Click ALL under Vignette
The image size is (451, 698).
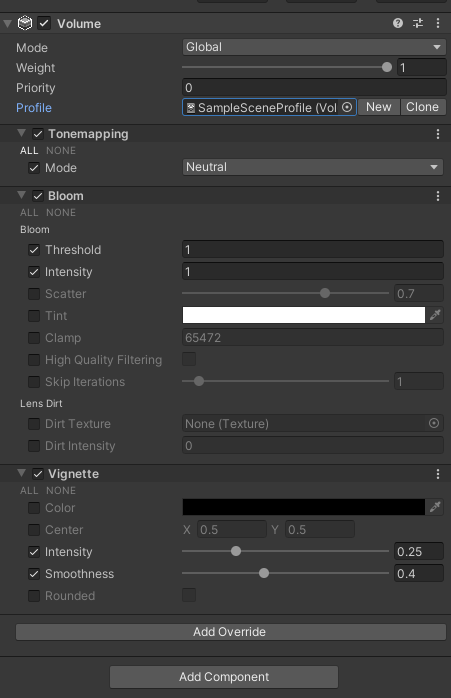[29, 491]
